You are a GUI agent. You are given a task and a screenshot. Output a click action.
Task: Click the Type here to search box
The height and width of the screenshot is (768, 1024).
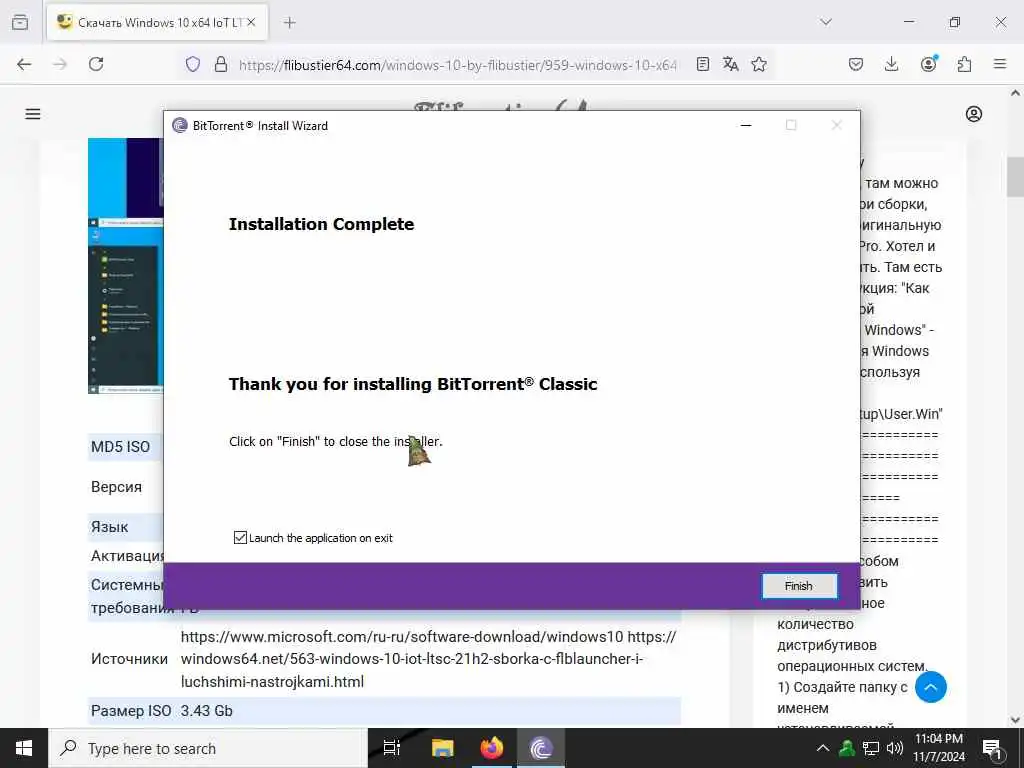tap(208, 748)
